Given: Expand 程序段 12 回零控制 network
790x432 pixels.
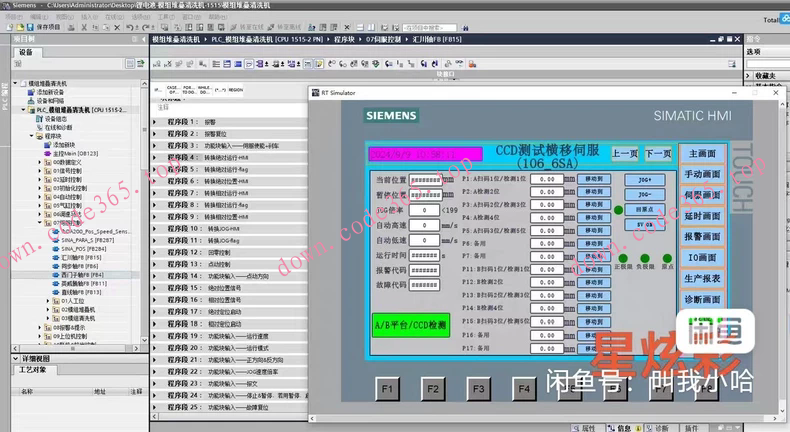Looking at the screenshot, I should click(155, 253).
